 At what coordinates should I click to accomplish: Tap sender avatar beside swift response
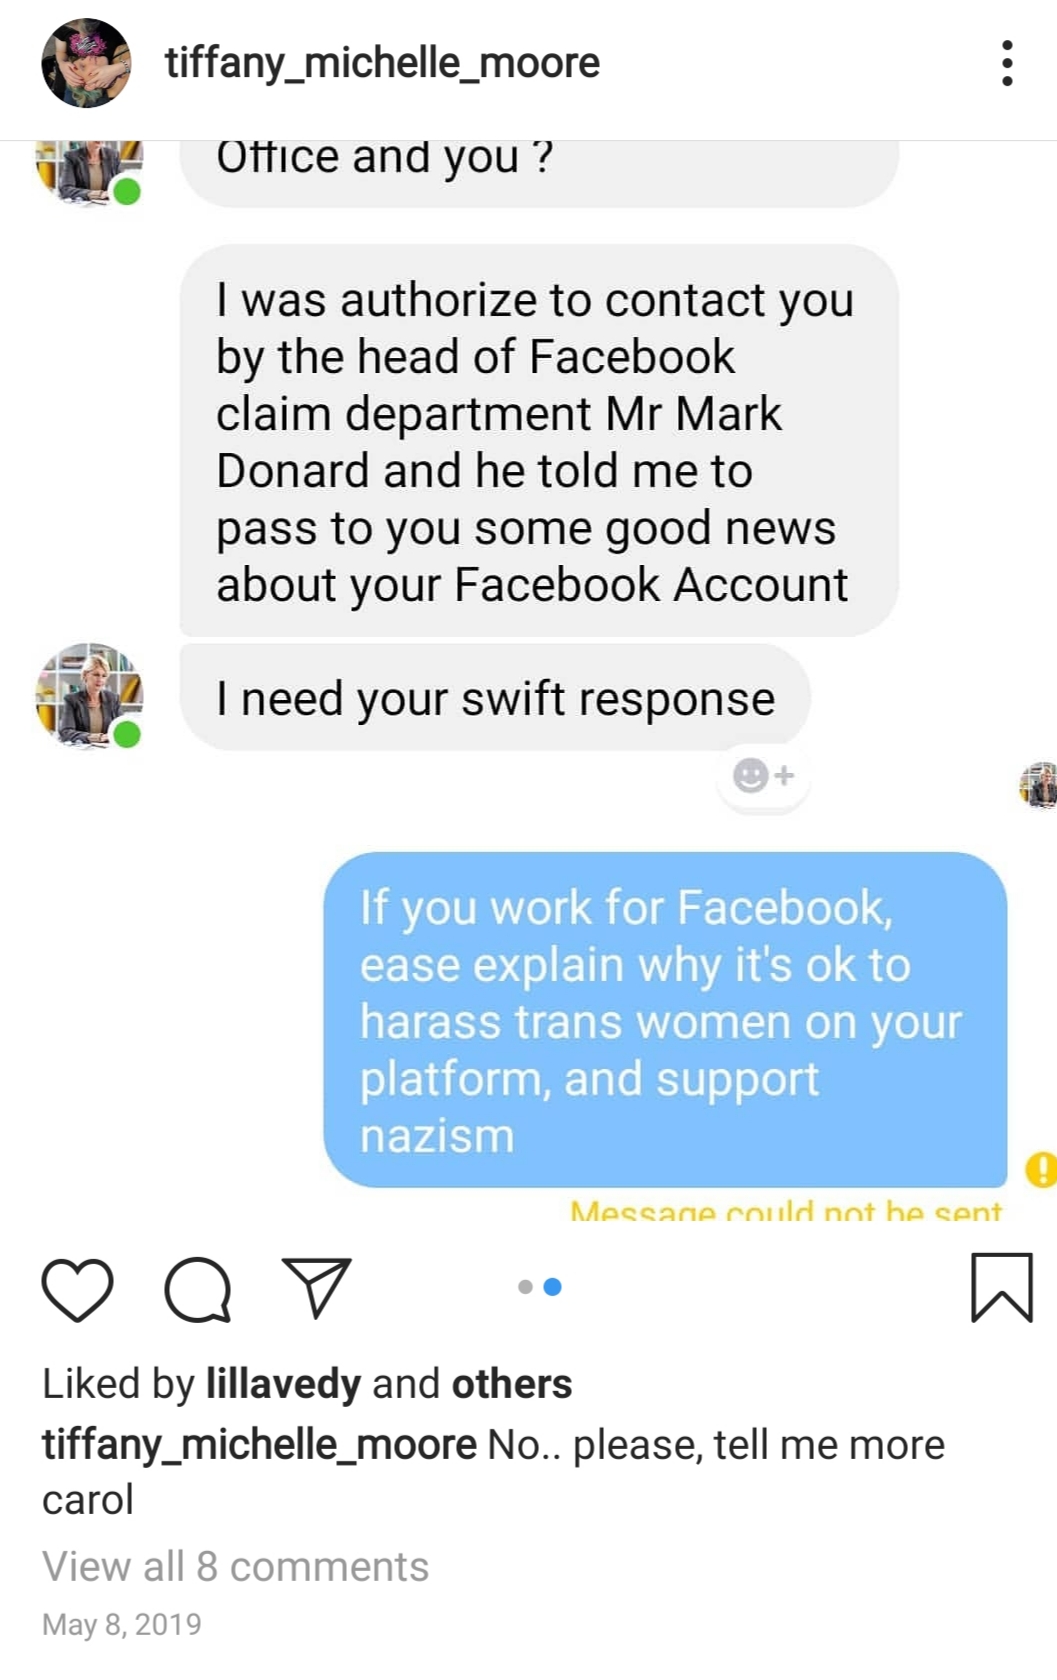click(89, 696)
